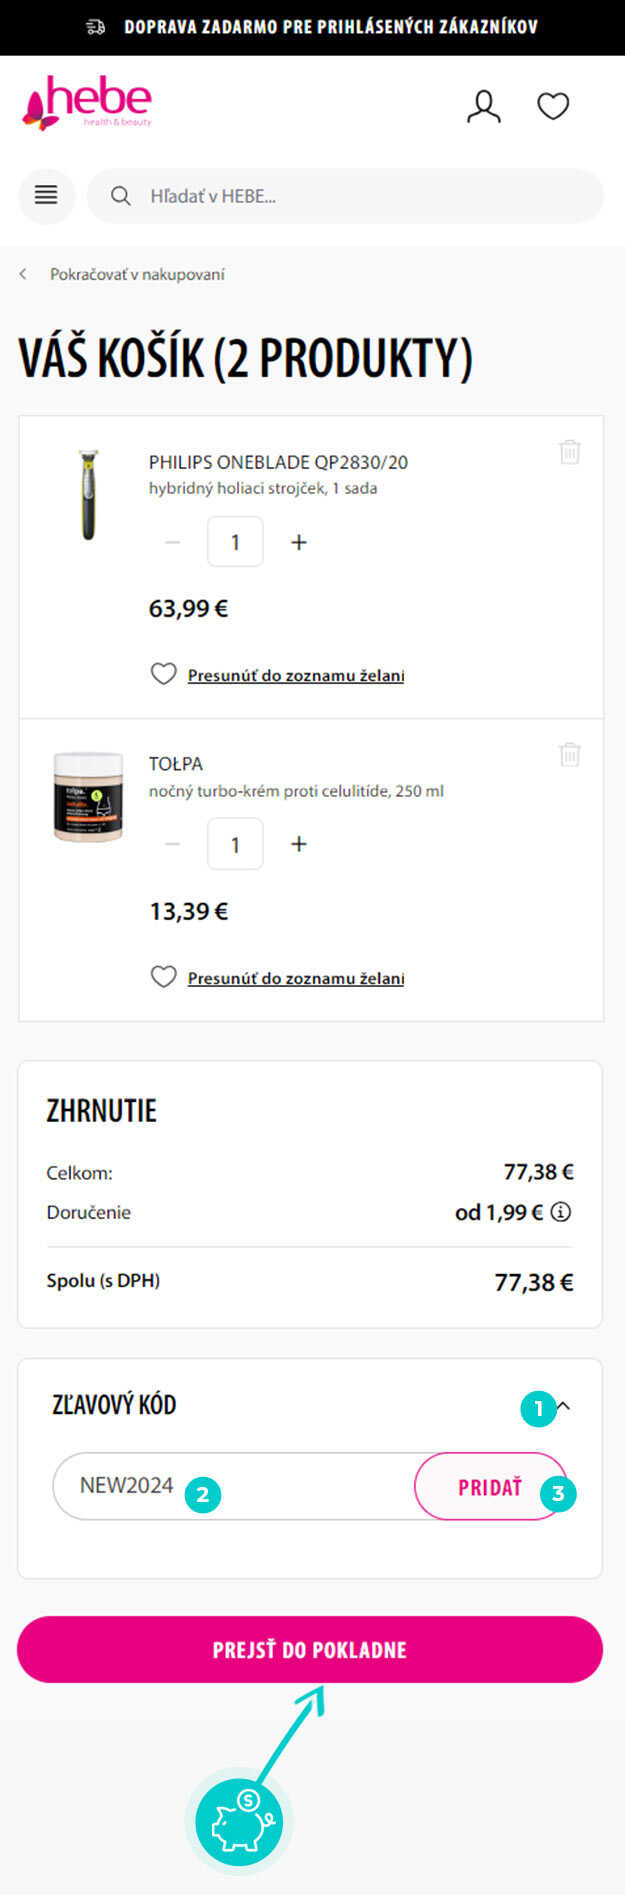
Task: Click the Hľadať v HEBE search field
Action: [360, 196]
